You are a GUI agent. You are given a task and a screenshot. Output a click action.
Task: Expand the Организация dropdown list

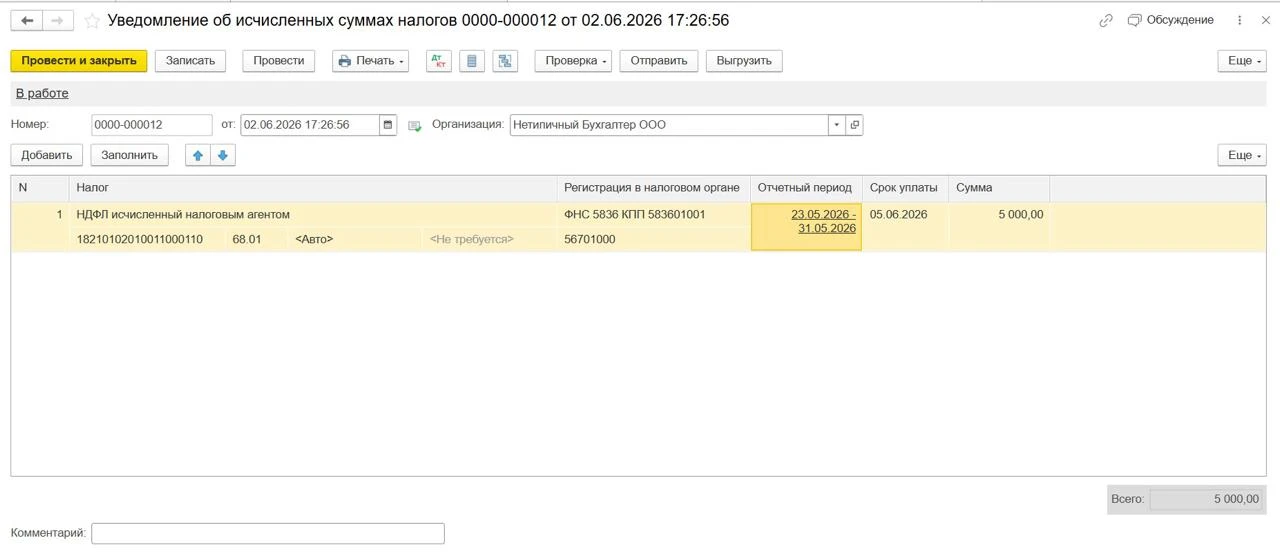[836, 125]
